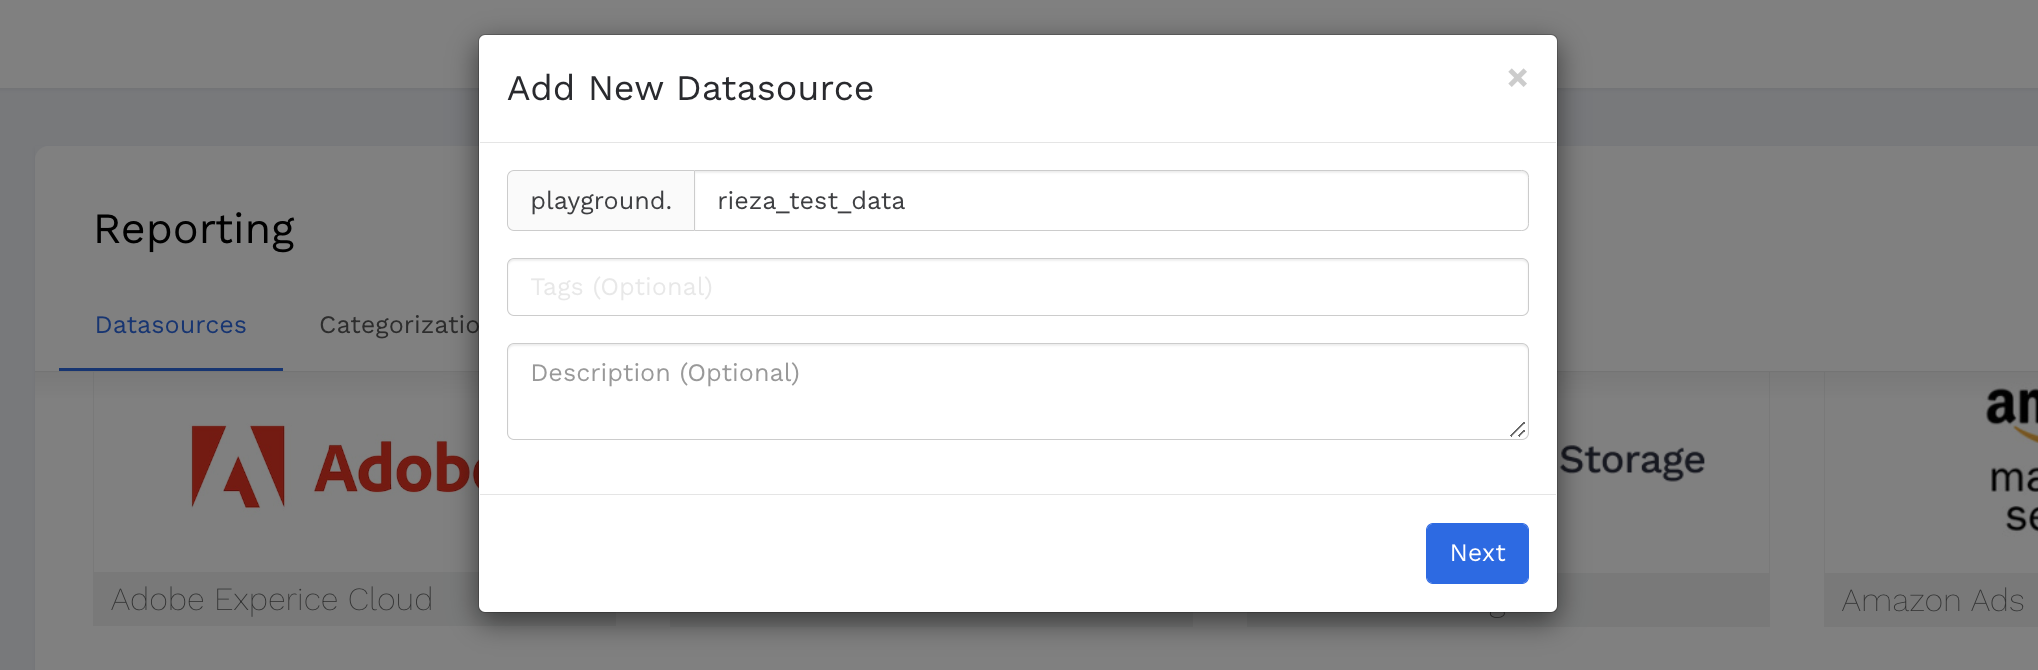The width and height of the screenshot is (2038, 670).
Task: Click the red Adobe wordmark text
Action: pos(395,468)
